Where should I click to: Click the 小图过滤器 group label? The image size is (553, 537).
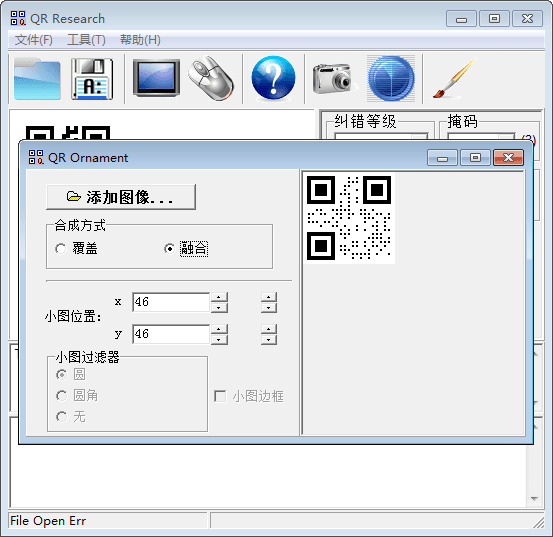point(87,357)
